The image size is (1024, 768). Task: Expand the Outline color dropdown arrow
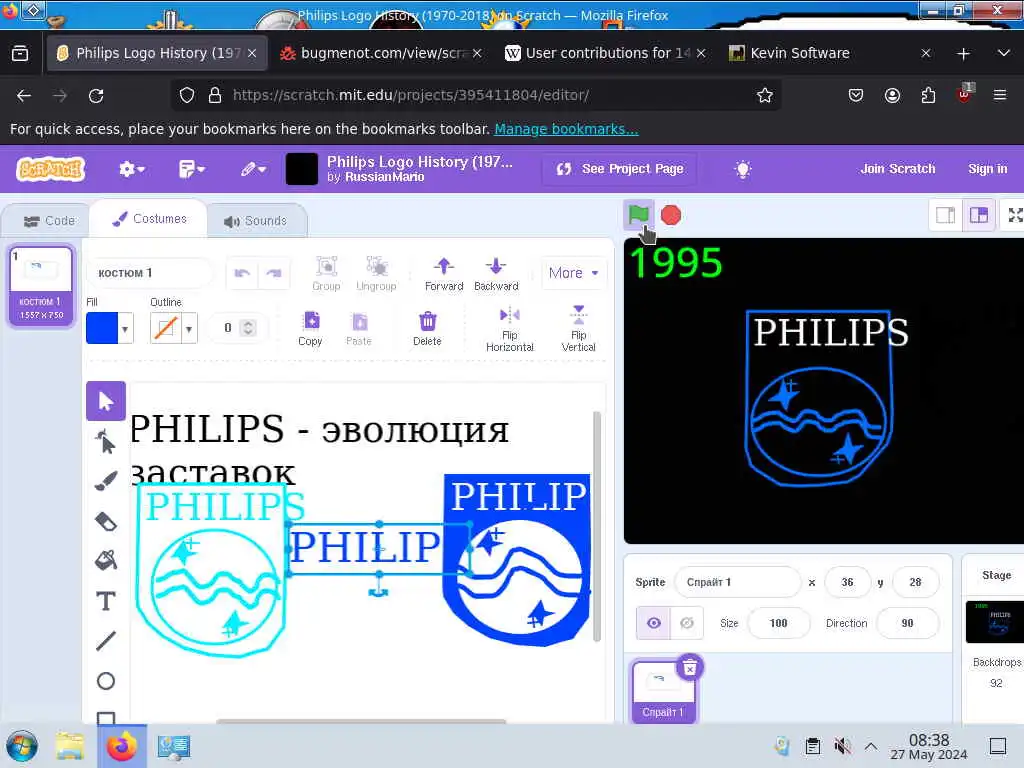[x=189, y=328]
